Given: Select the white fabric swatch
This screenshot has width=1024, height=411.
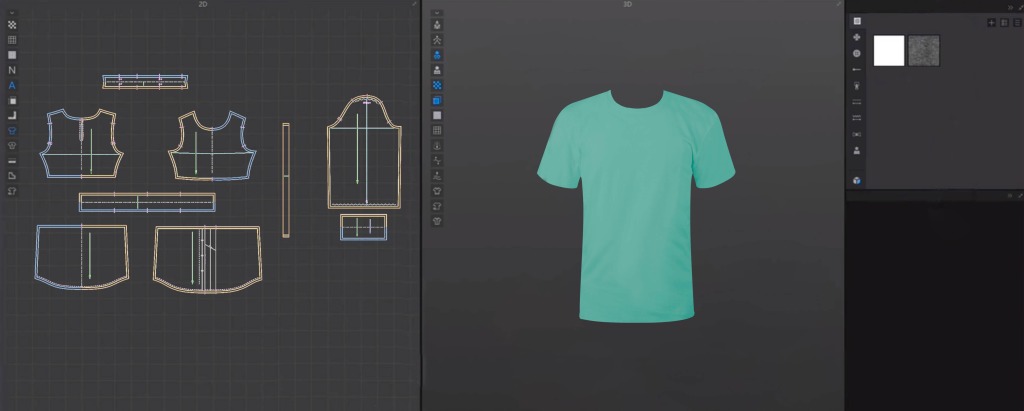Looking at the screenshot, I should pos(889,51).
